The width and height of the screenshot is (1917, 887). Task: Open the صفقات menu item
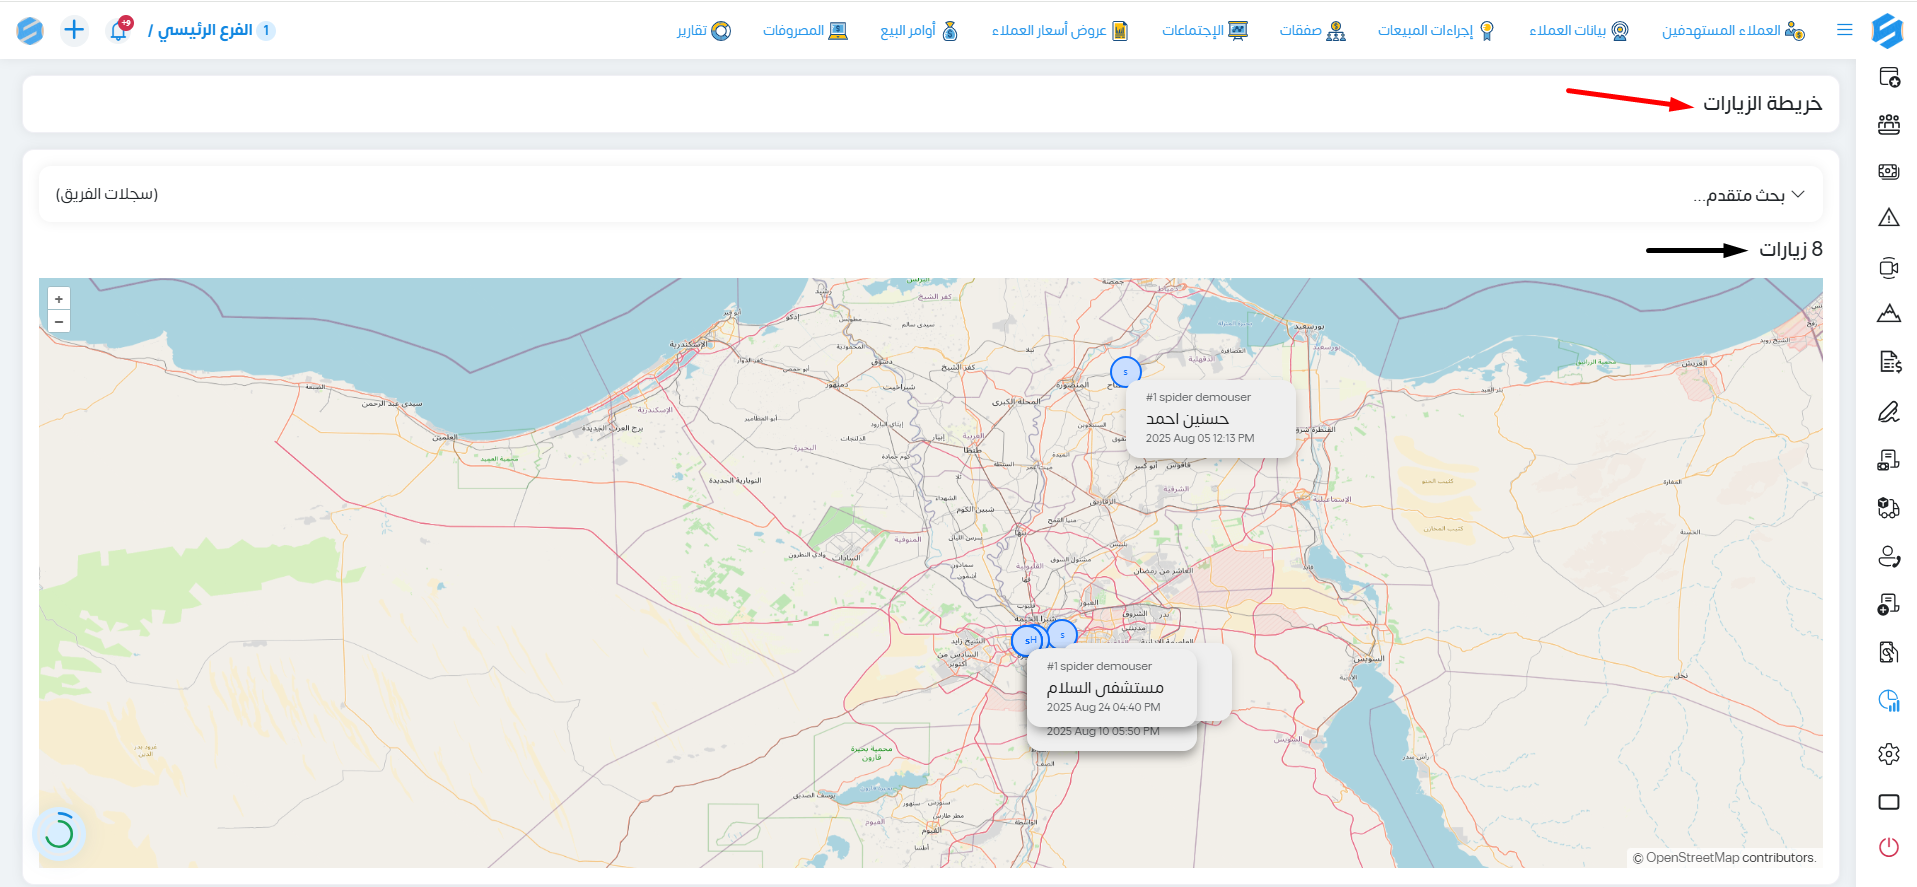[x=1313, y=30]
